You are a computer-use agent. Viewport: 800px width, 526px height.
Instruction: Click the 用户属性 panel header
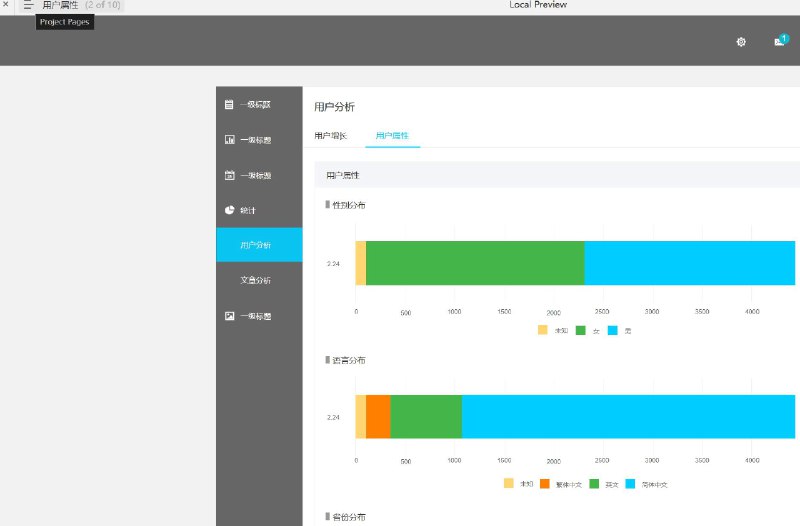click(x=557, y=175)
